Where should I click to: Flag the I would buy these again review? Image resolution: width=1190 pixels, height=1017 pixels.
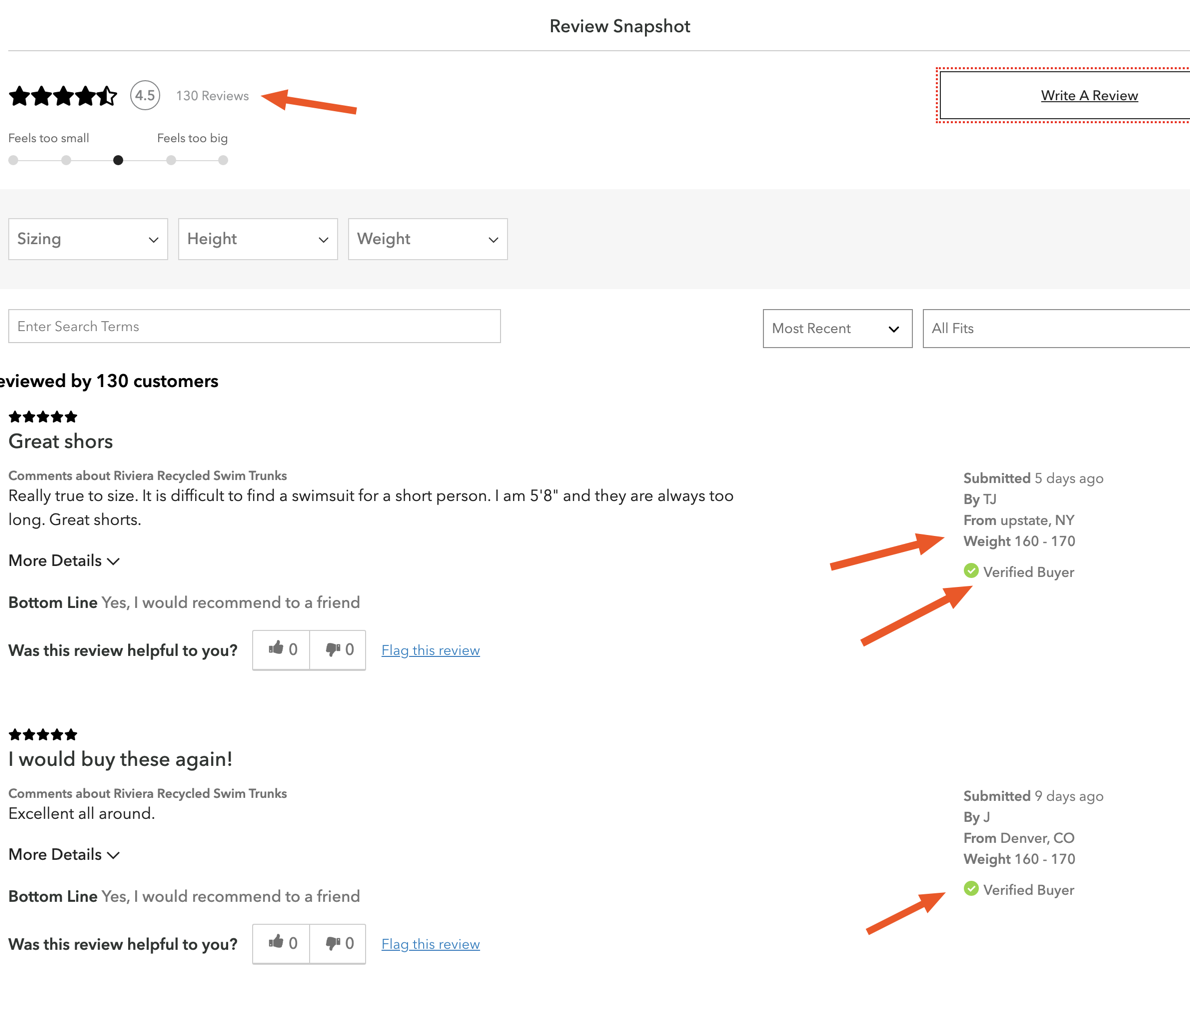point(430,945)
